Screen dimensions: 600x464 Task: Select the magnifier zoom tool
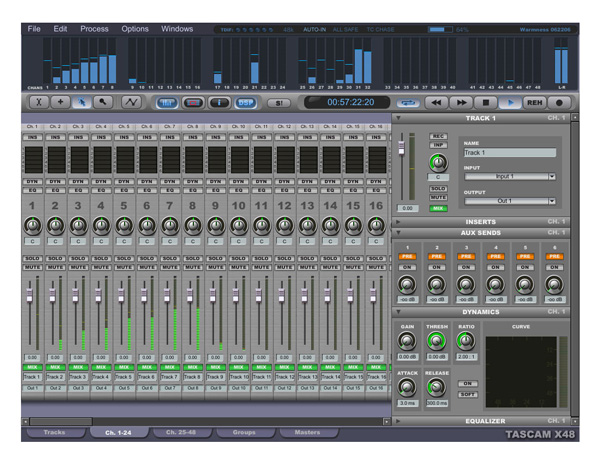click(x=103, y=102)
